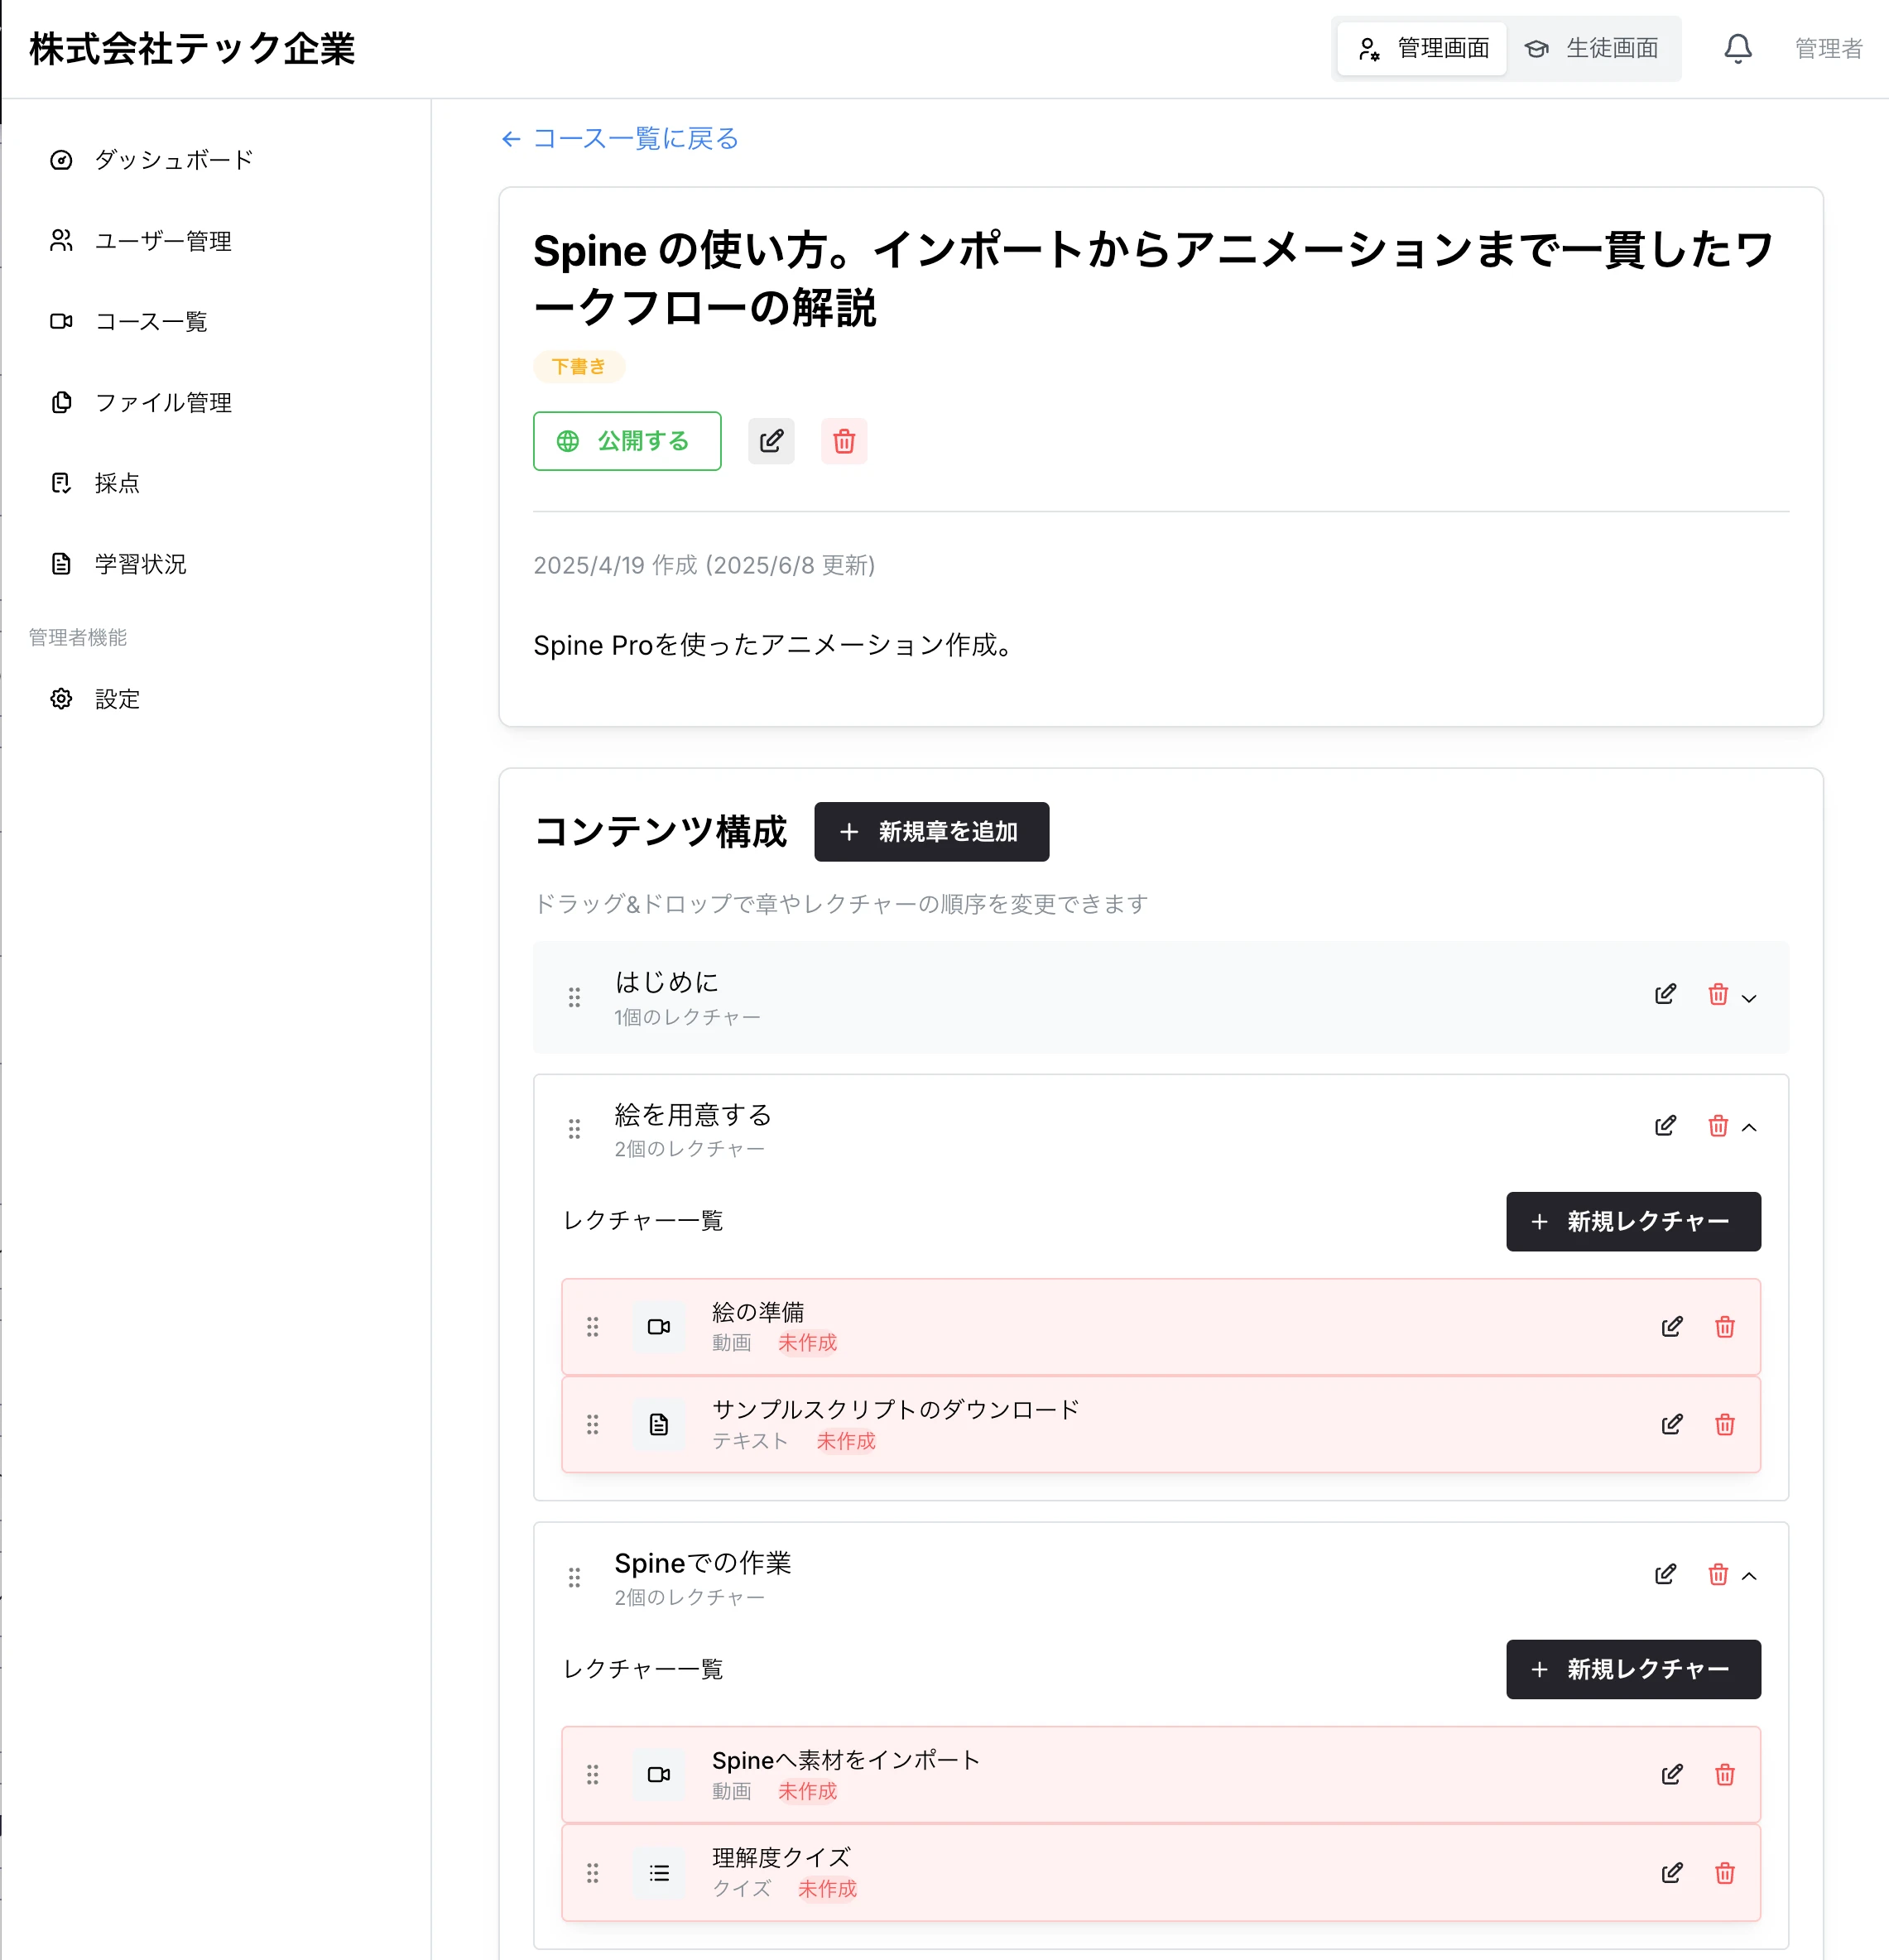Image resolution: width=1889 pixels, height=1960 pixels.
Task: Edit the 理解度クイズ lecture
Action: coord(1671,1873)
